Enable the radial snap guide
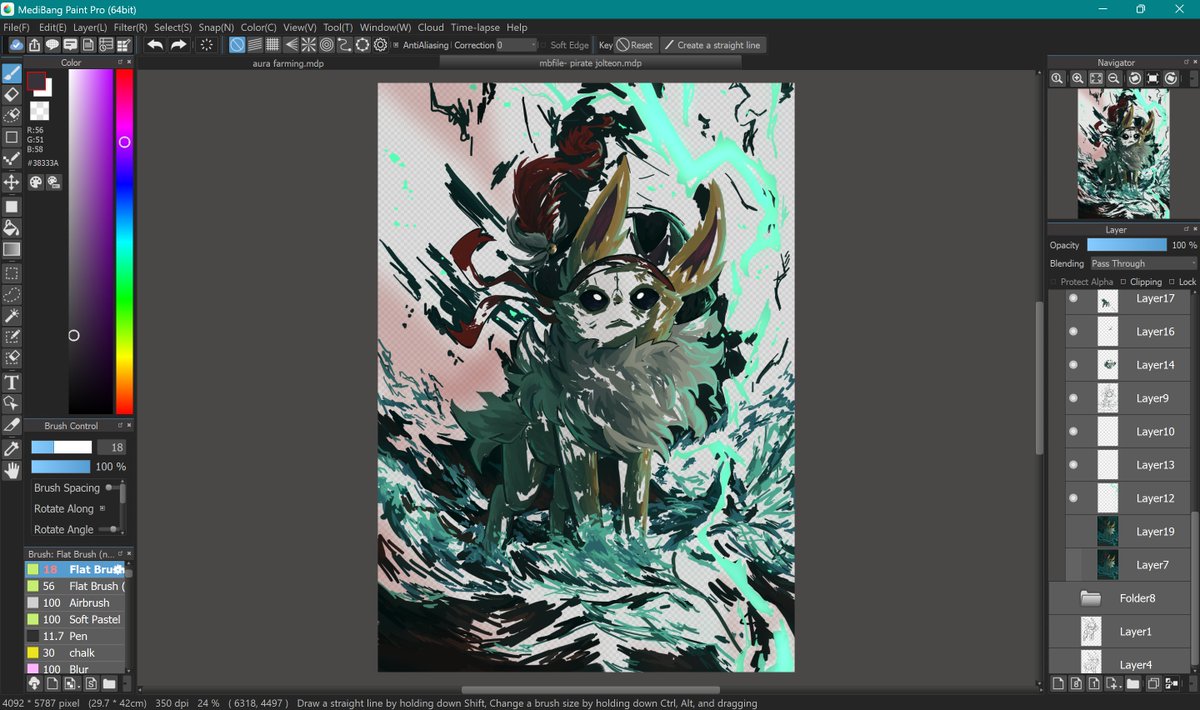The height and width of the screenshot is (710, 1200). pyautogui.click(x=309, y=45)
